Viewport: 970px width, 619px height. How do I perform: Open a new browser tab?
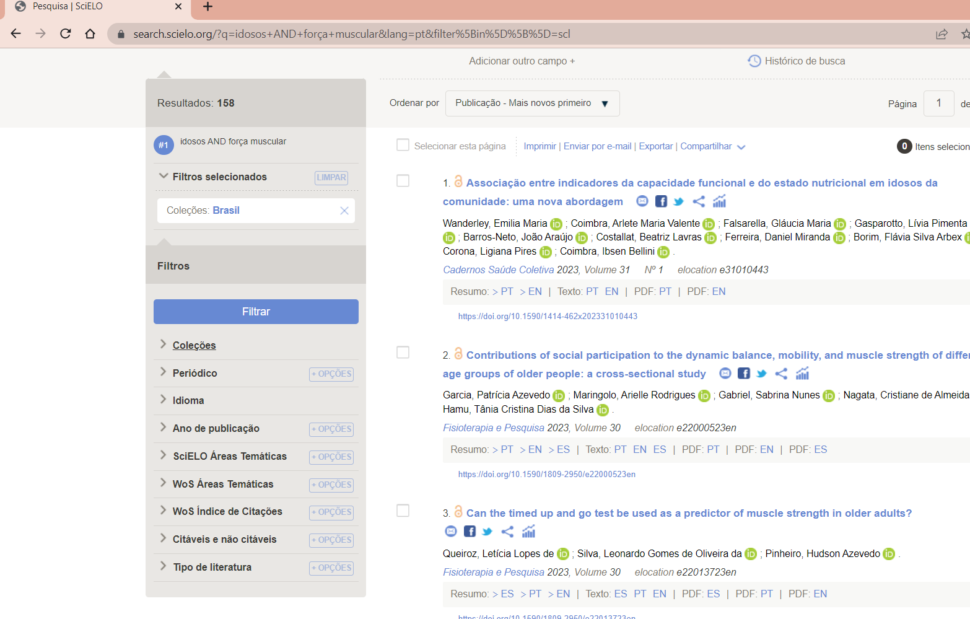point(208,7)
